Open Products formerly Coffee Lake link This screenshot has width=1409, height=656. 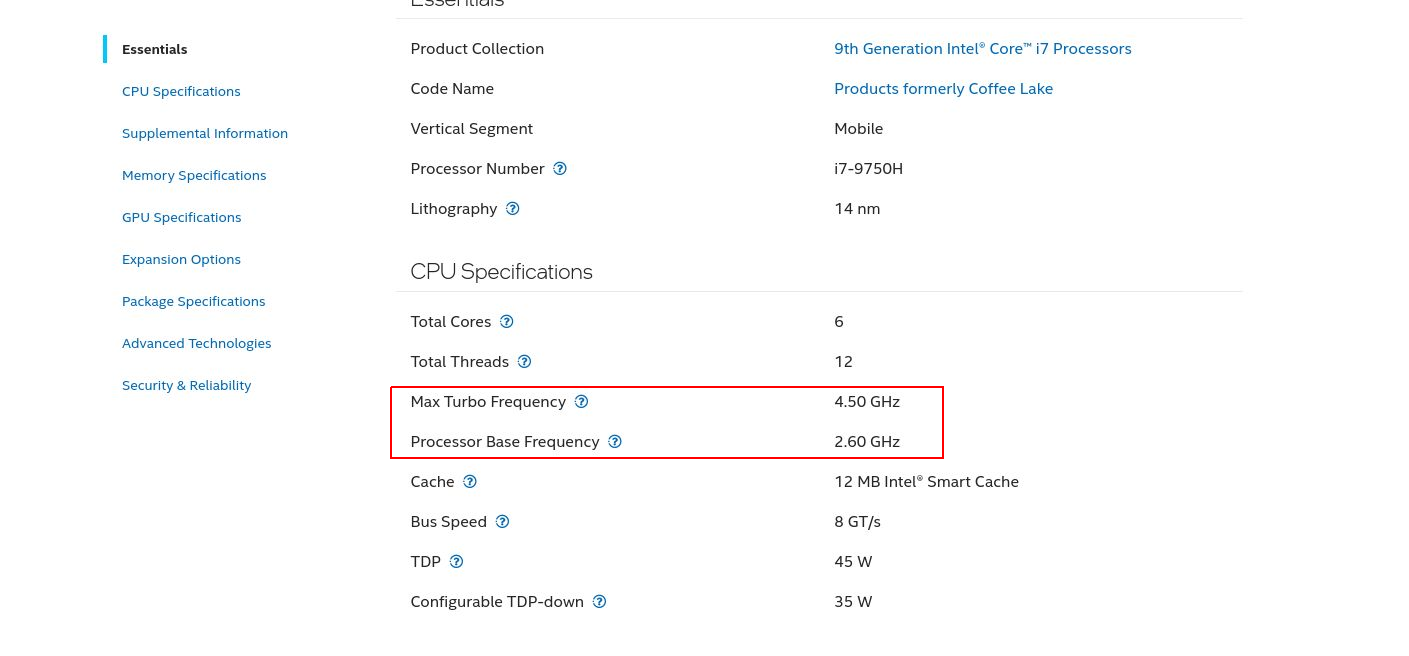(943, 89)
